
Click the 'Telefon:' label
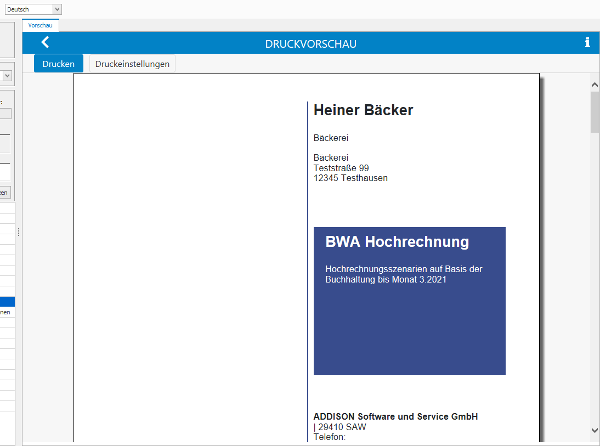(x=329, y=437)
